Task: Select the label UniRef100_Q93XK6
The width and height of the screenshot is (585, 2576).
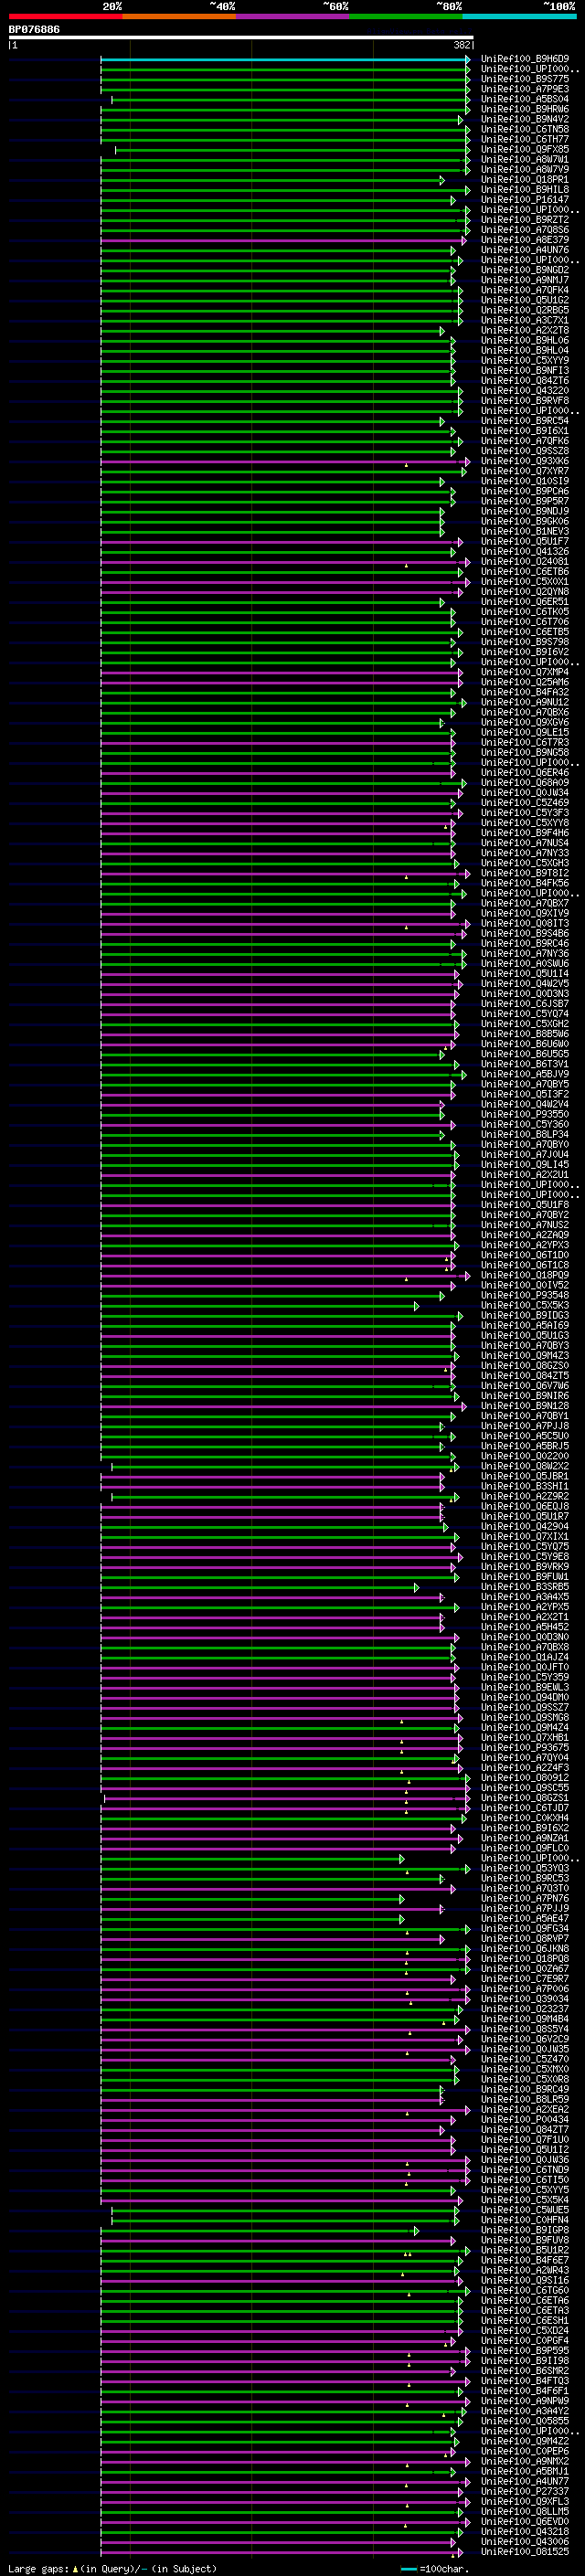Action: (525, 461)
